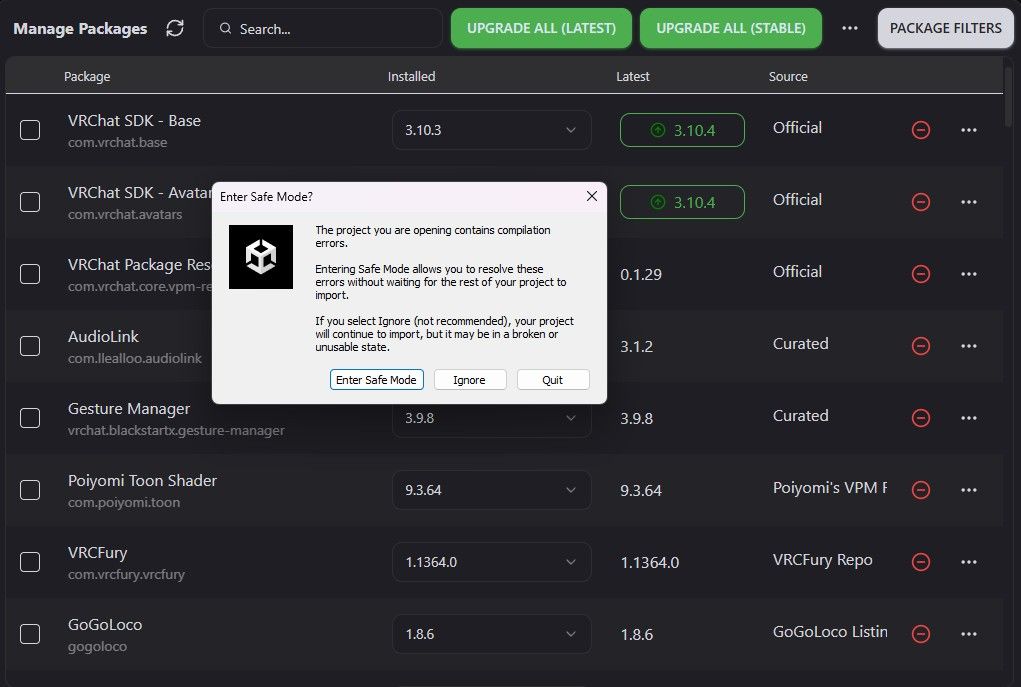
Task: Remove AudioLink package
Action: [x=921, y=346]
